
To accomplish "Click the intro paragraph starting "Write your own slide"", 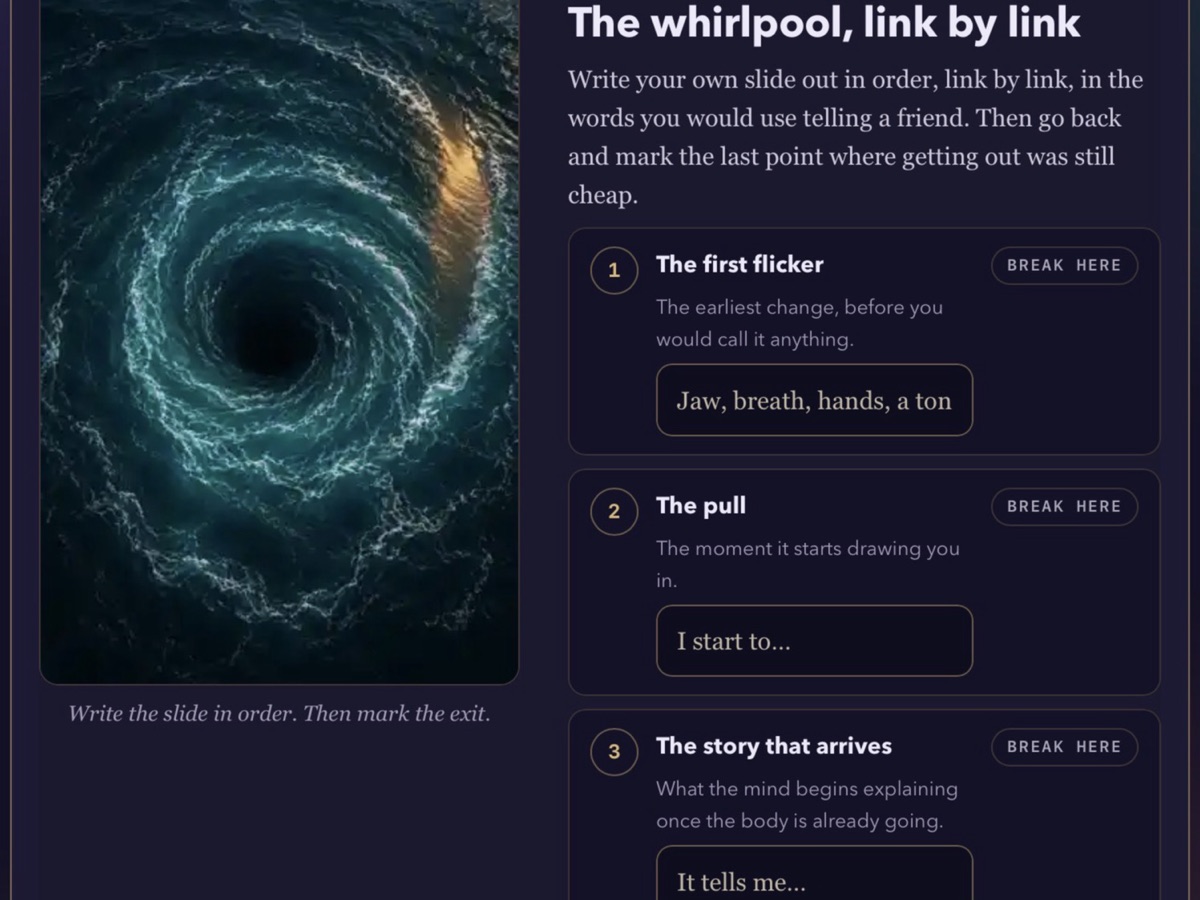I will coord(856,137).
